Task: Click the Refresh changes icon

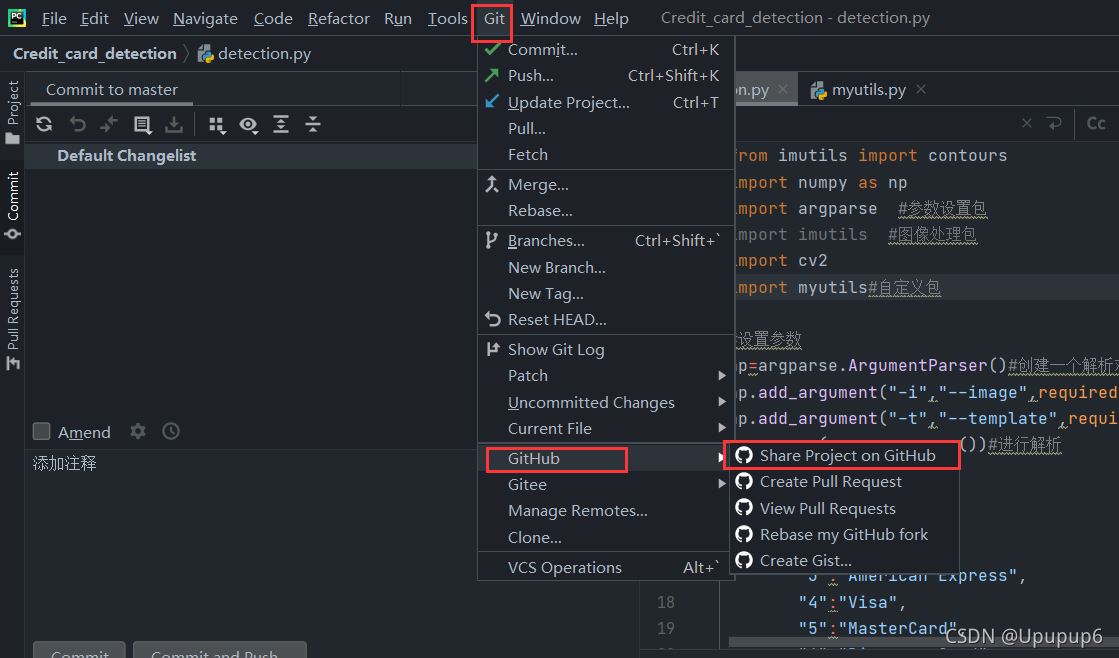Action: (x=44, y=124)
